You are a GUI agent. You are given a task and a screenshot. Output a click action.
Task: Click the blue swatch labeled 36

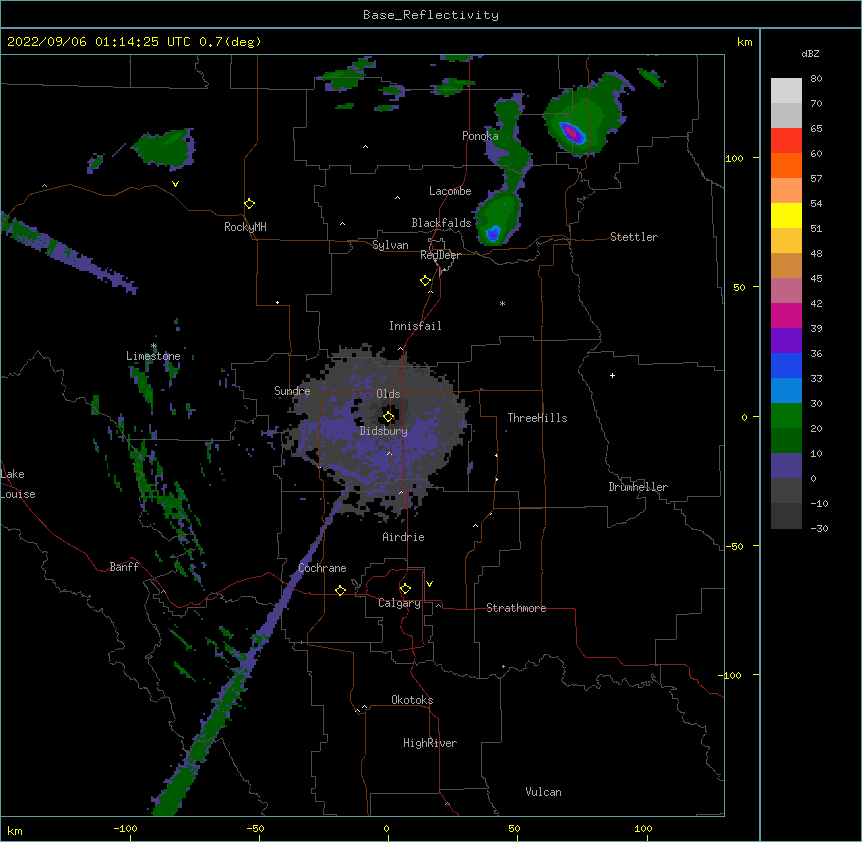(x=786, y=365)
